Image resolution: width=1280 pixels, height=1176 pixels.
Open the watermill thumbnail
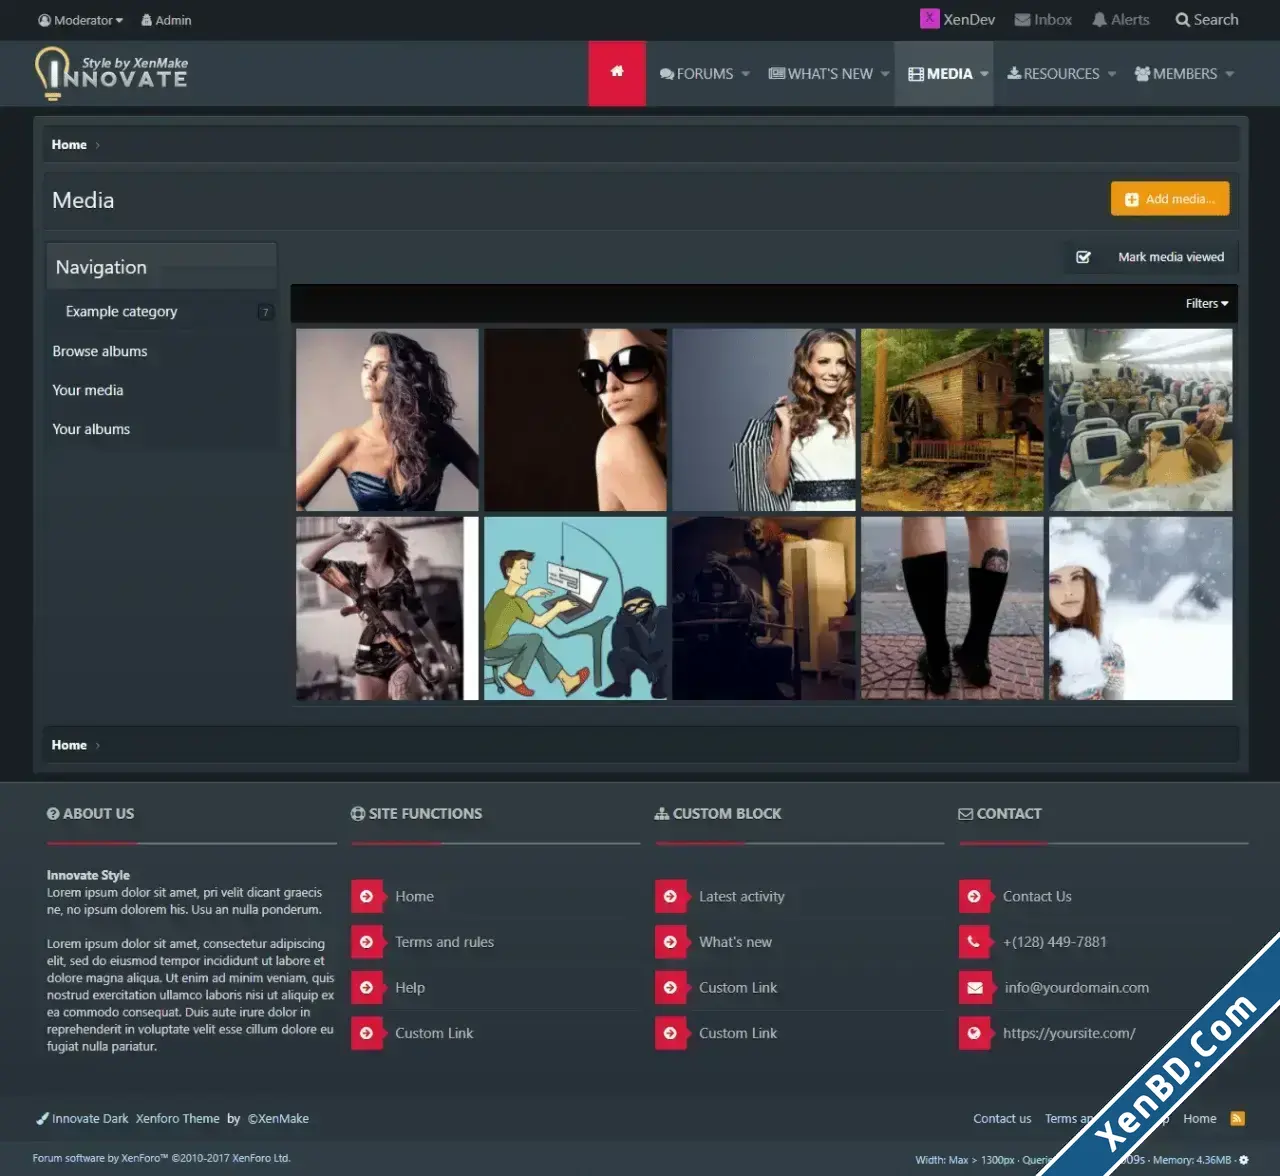point(952,420)
